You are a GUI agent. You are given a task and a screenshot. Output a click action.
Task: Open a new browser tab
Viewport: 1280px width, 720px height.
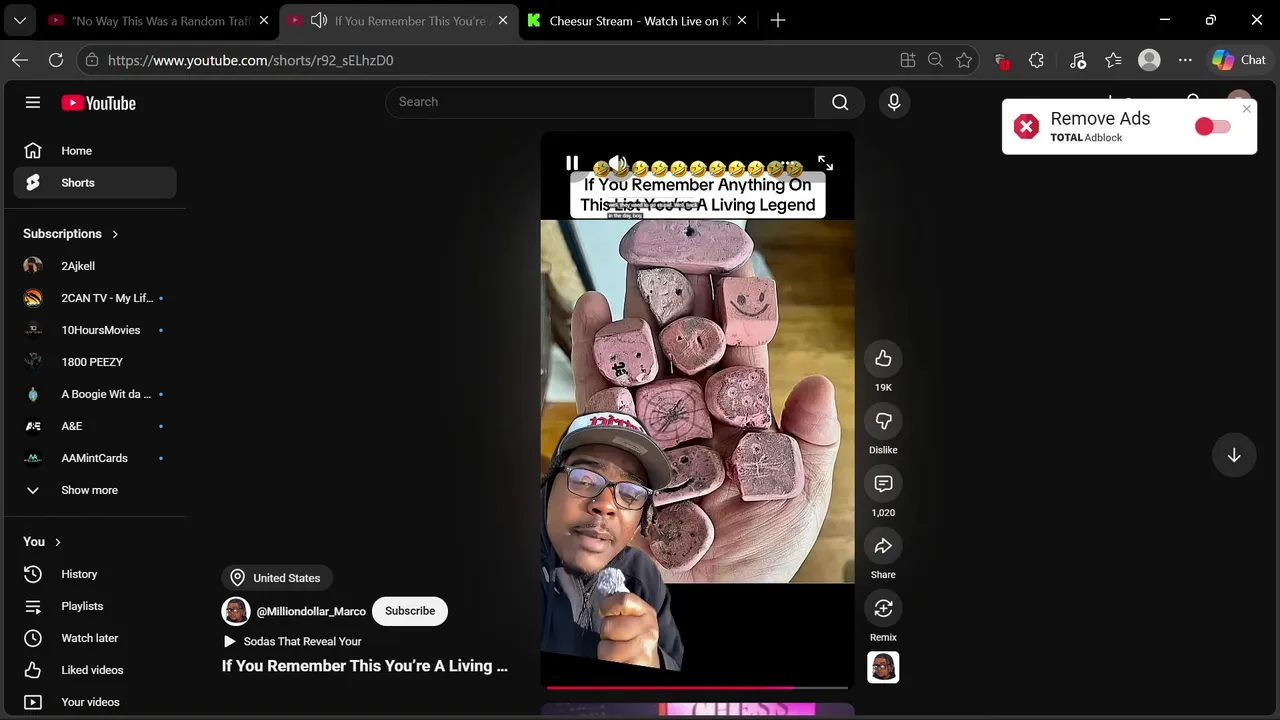(778, 20)
